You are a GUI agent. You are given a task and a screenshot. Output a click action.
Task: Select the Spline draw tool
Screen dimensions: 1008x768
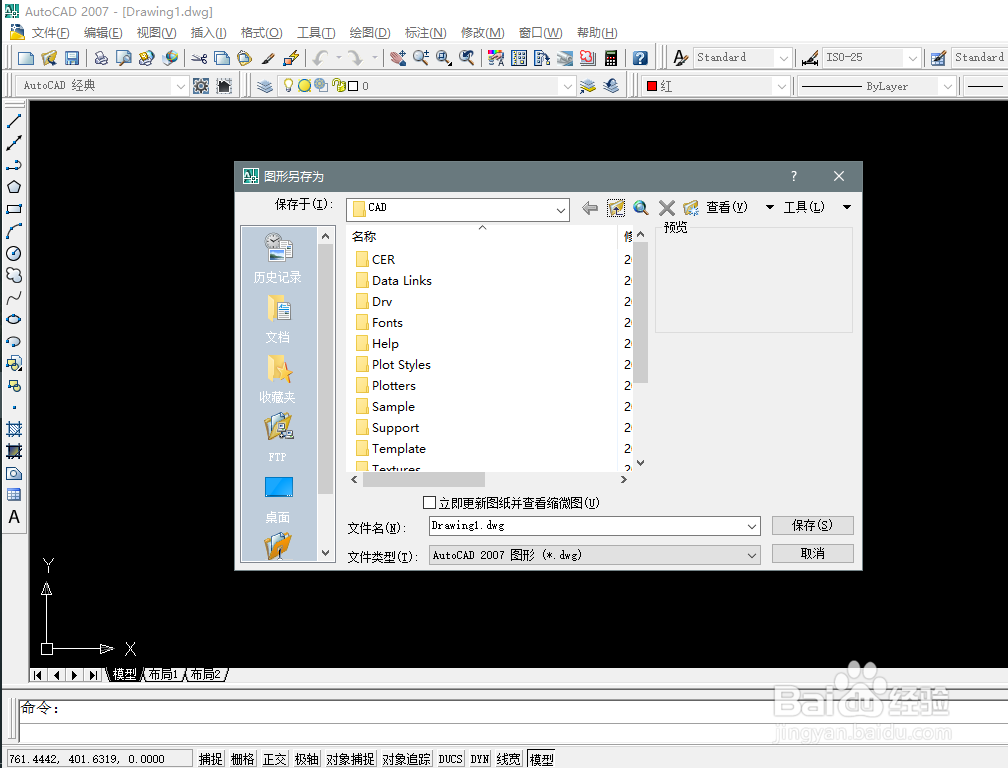click(x=14, y=298)
